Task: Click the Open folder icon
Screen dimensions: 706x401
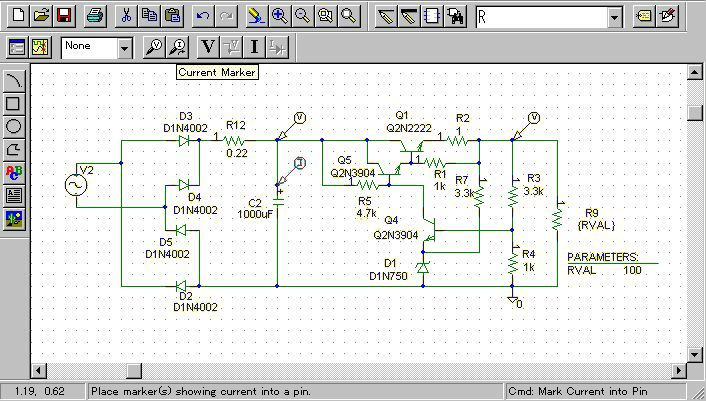Action: click(x=41, y=16)
